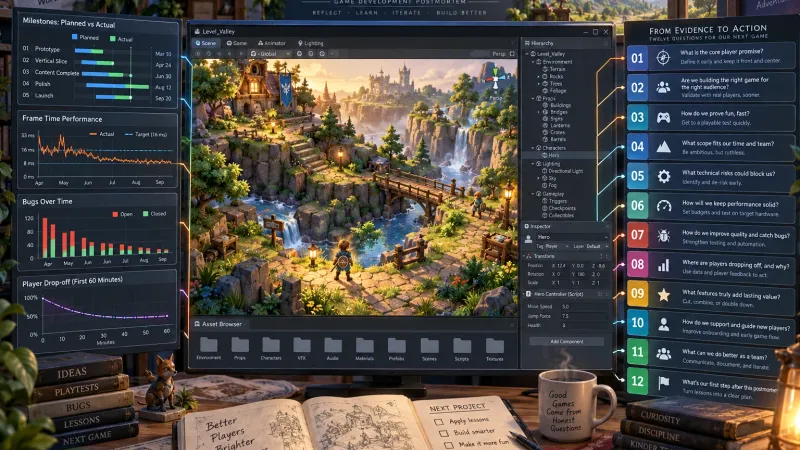Select Collectibles in the Hierarchy
Image resolution: width=800 pixels, height=450 pixels.
pyautogui.click(x=561, y=215)
